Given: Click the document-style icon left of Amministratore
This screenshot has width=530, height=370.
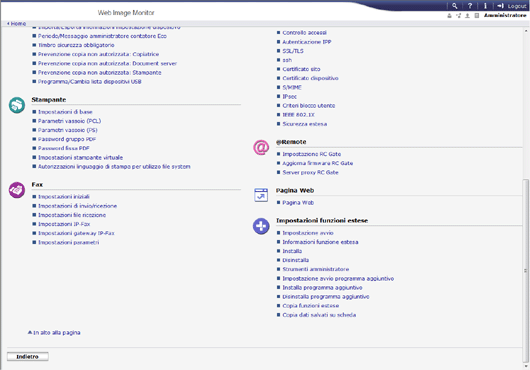Looking at the screenshot, I should tap(477, 16).
